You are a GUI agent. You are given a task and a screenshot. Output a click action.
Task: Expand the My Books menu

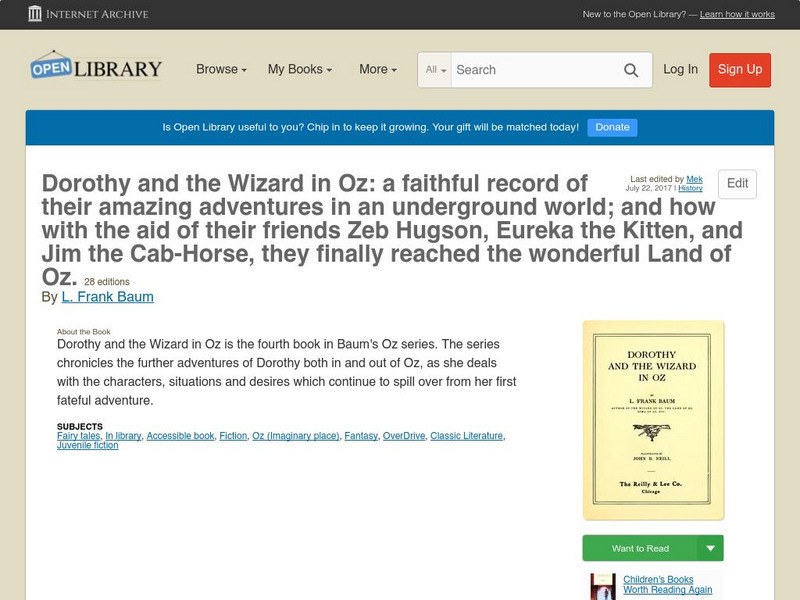[300, 69]
